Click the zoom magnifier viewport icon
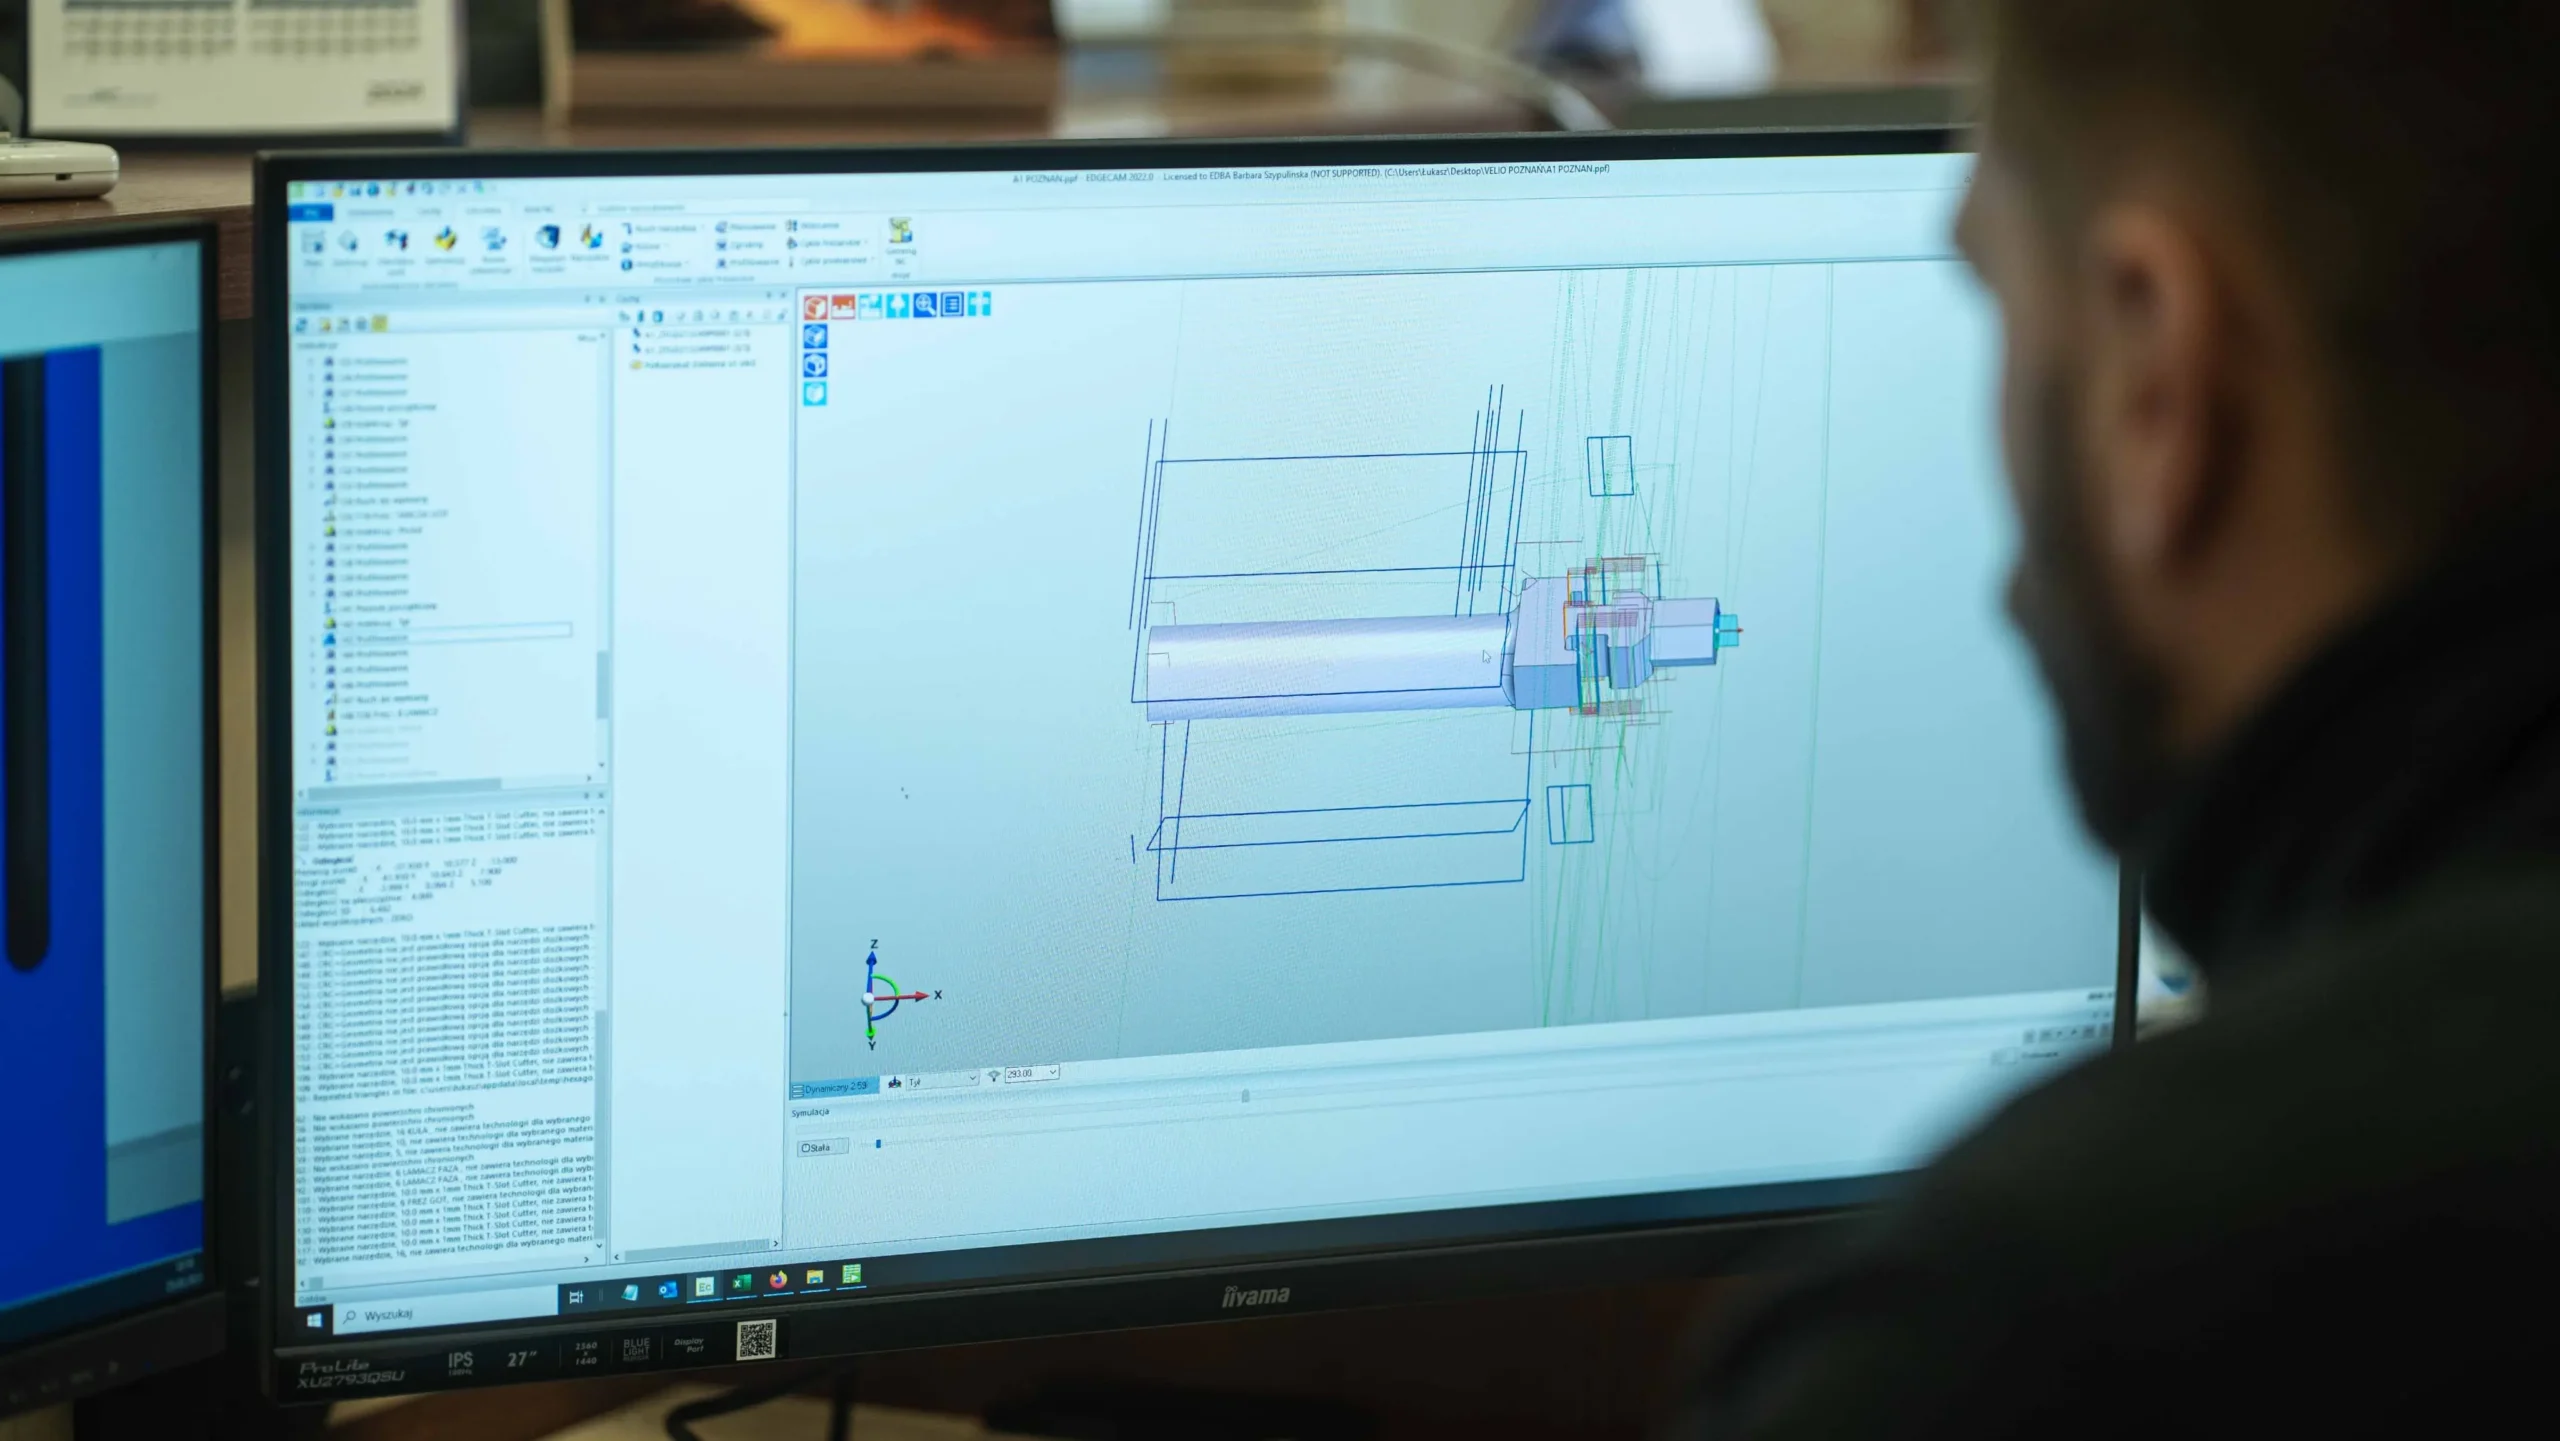 pos(924,304)
